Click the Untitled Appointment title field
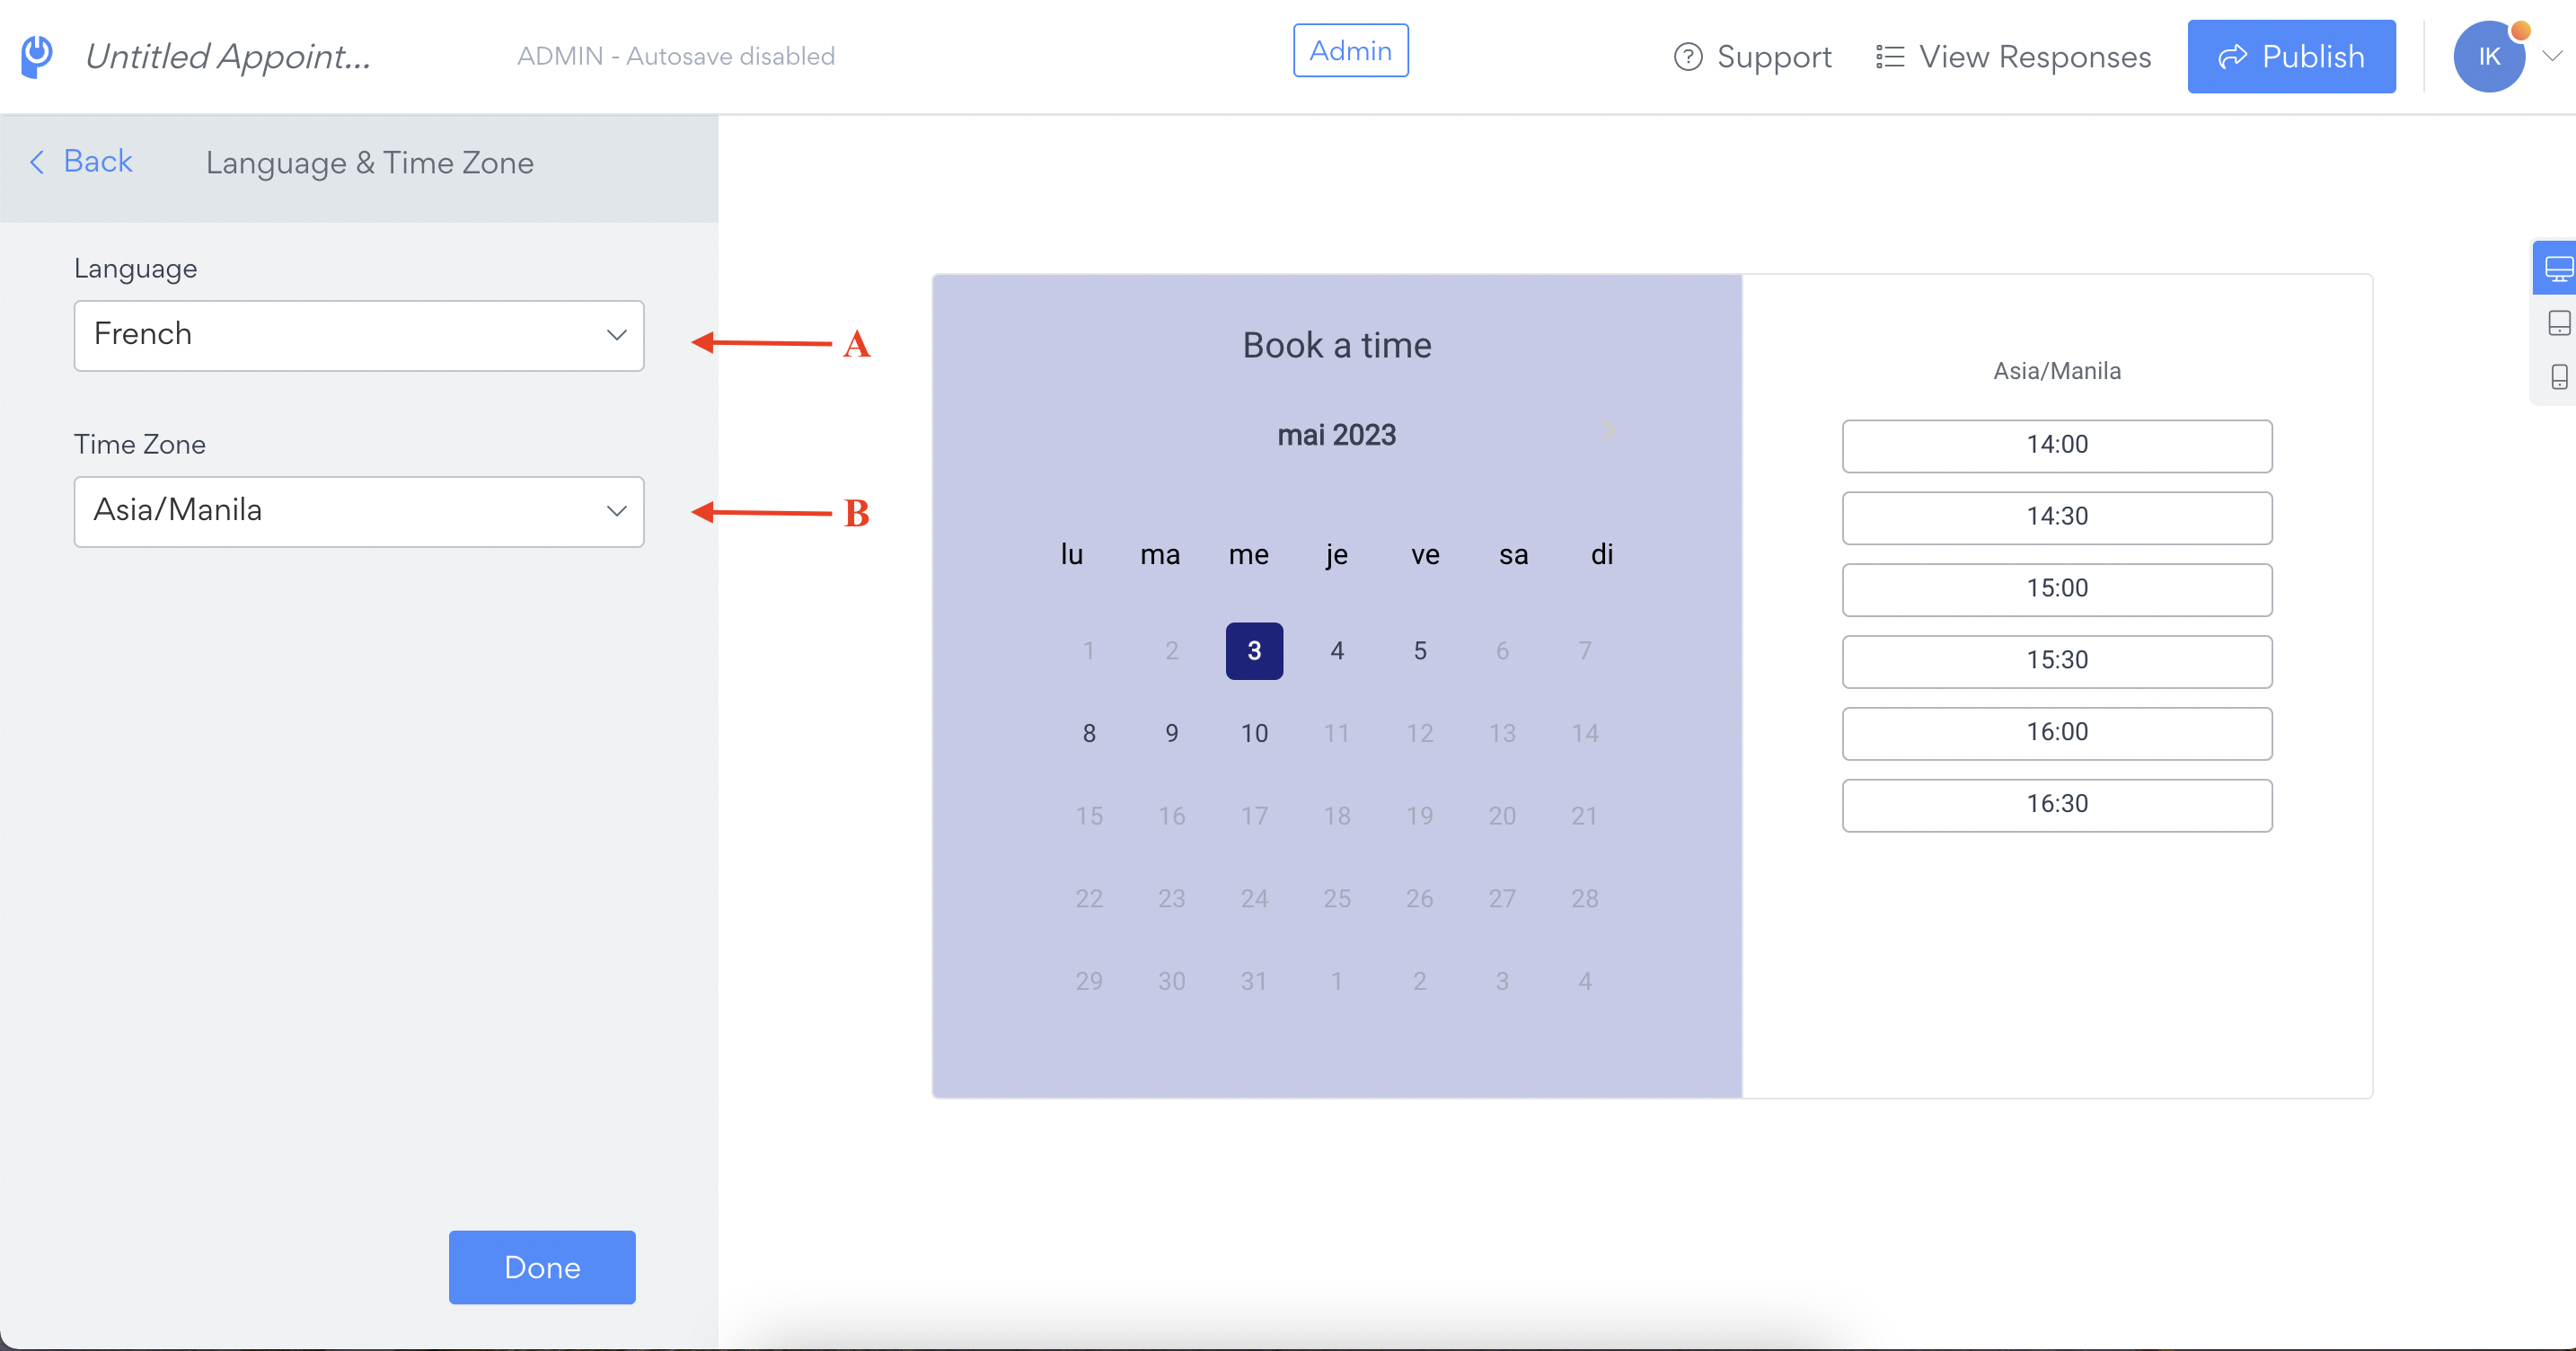This screenshot has width=2576, height=1351. click(228, 57)
